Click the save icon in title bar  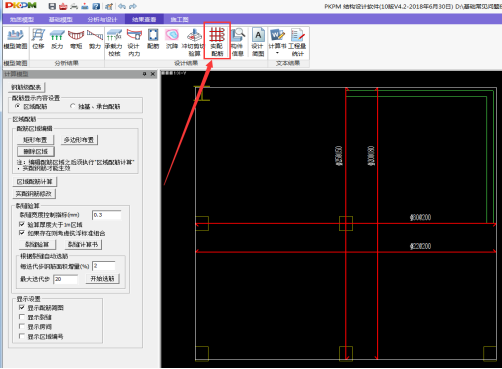point(52,6)
